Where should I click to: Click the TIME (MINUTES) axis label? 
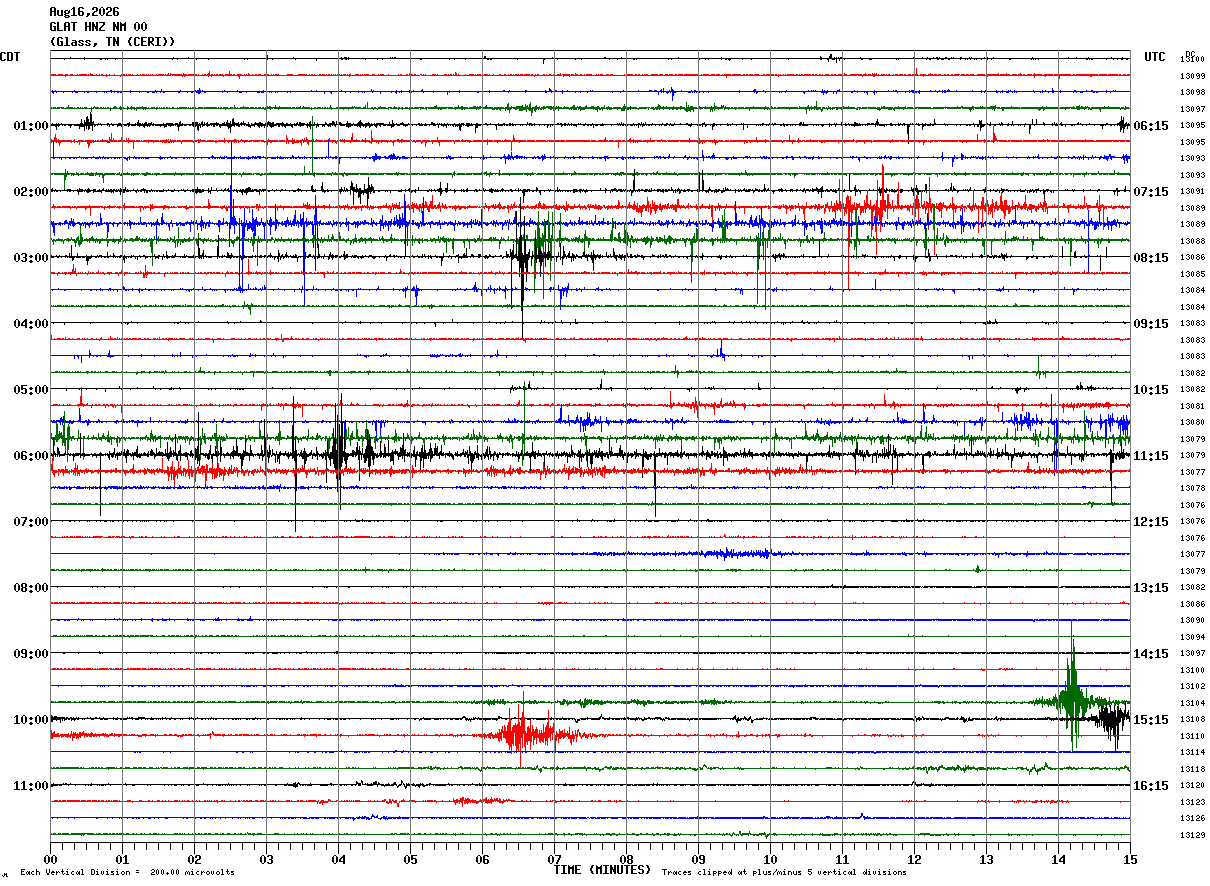[602, 870]
